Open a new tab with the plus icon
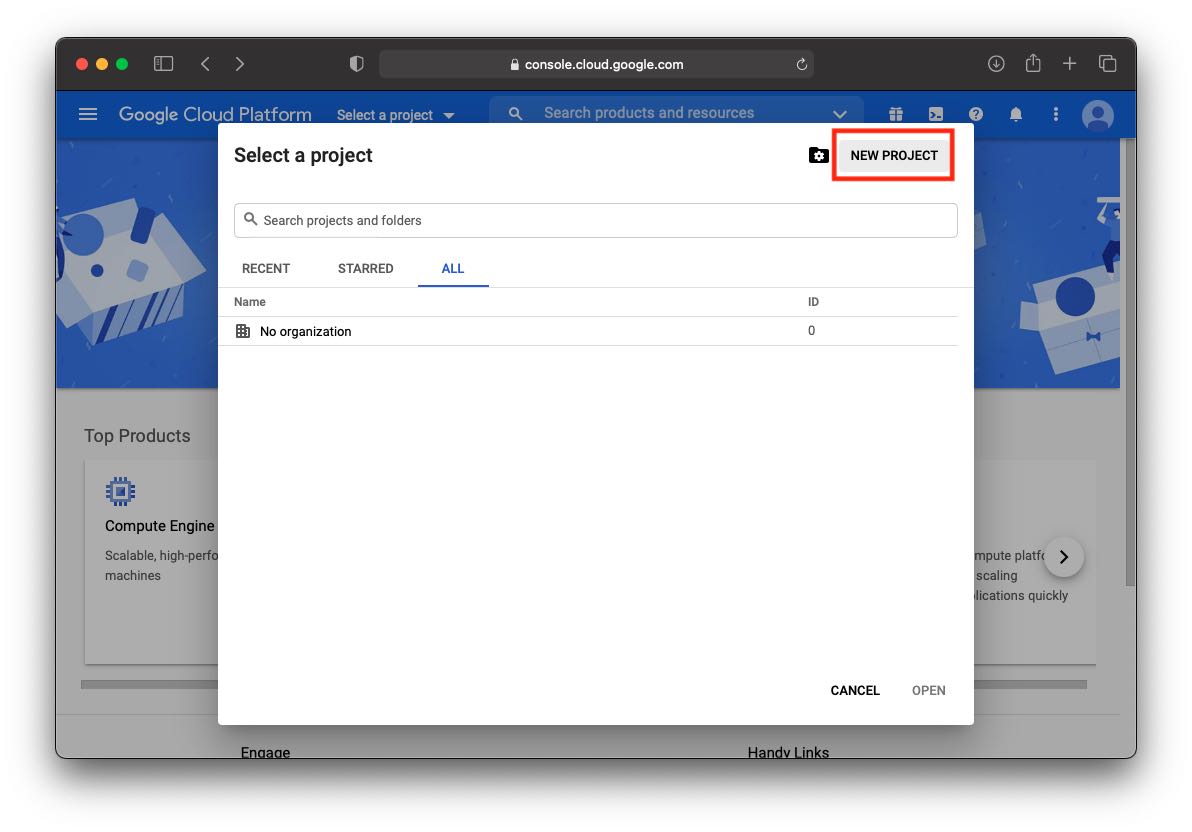Image resolution: width=1192 pixels, height=832 pixels. click(1070, 64)
